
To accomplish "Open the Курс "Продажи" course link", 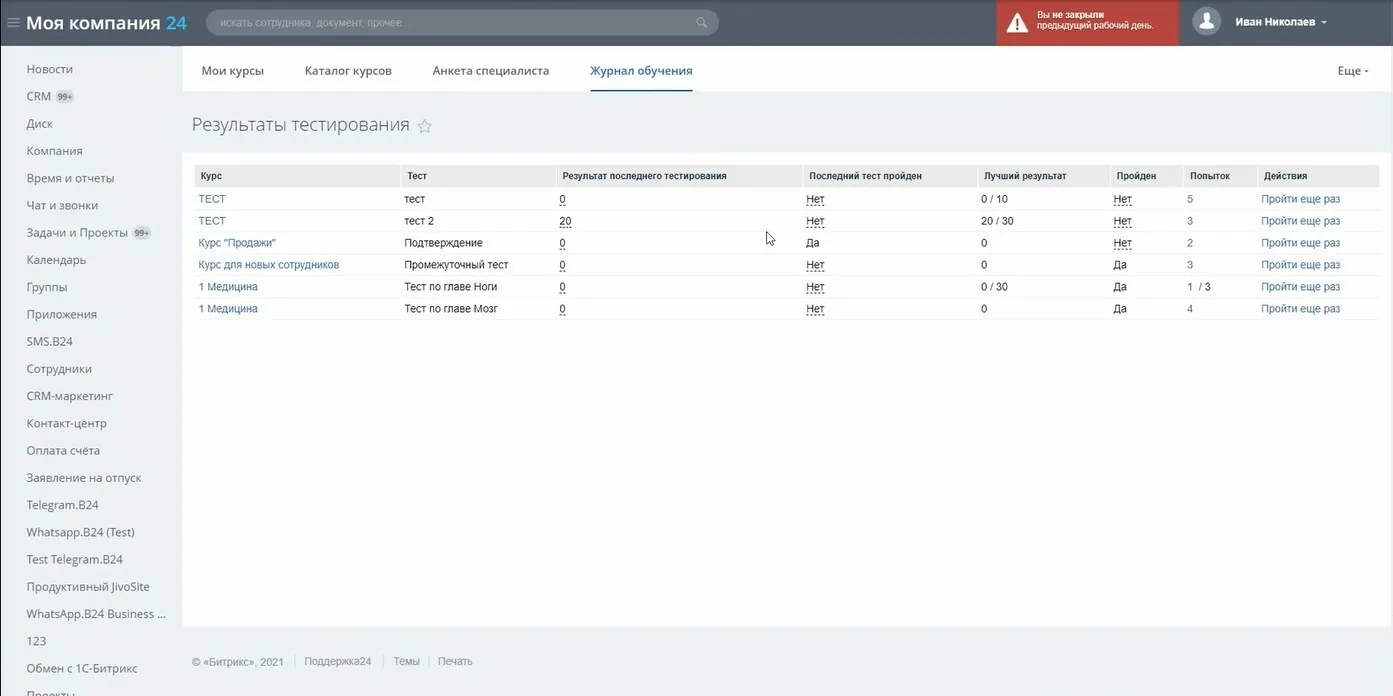I will pyautogui.click(x=237, y=243).
